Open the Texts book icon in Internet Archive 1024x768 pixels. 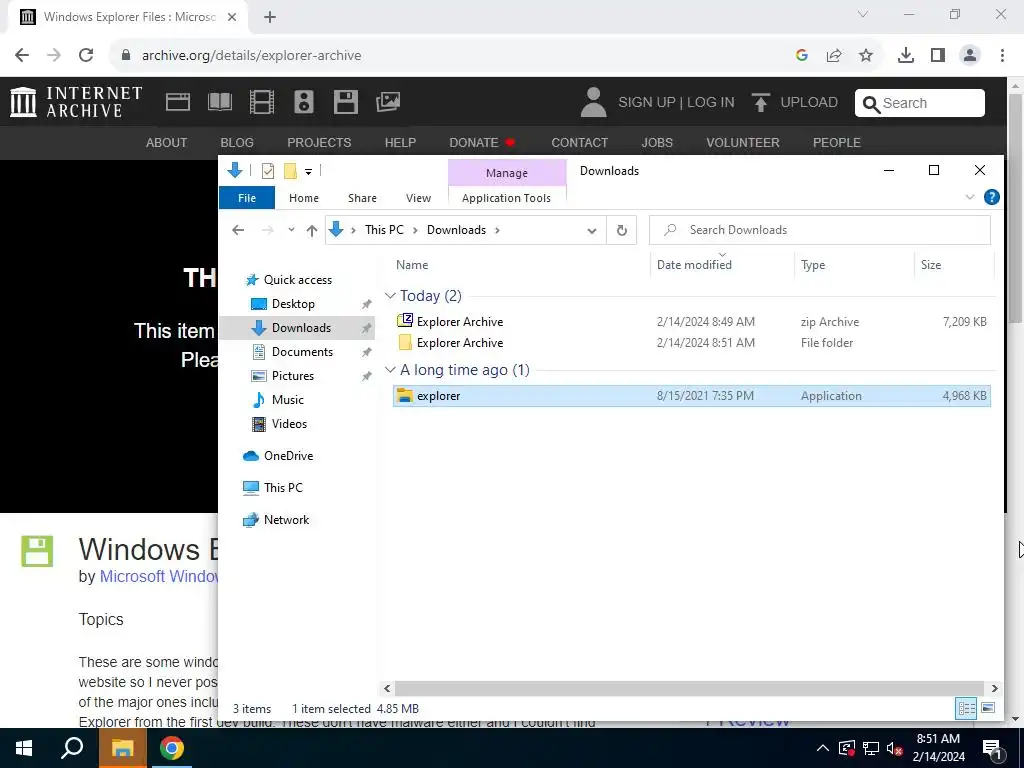pyautogui.click(x=219, y=102)
